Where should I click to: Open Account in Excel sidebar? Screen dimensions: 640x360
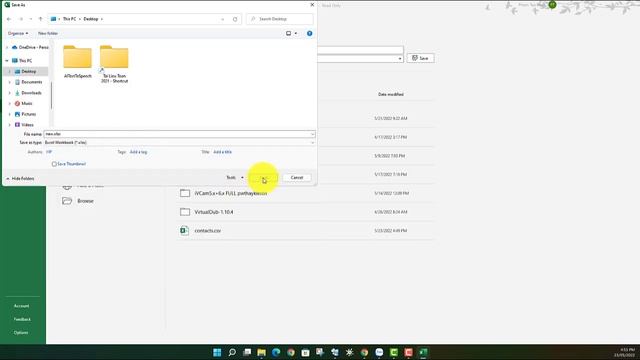pos(21,306)
